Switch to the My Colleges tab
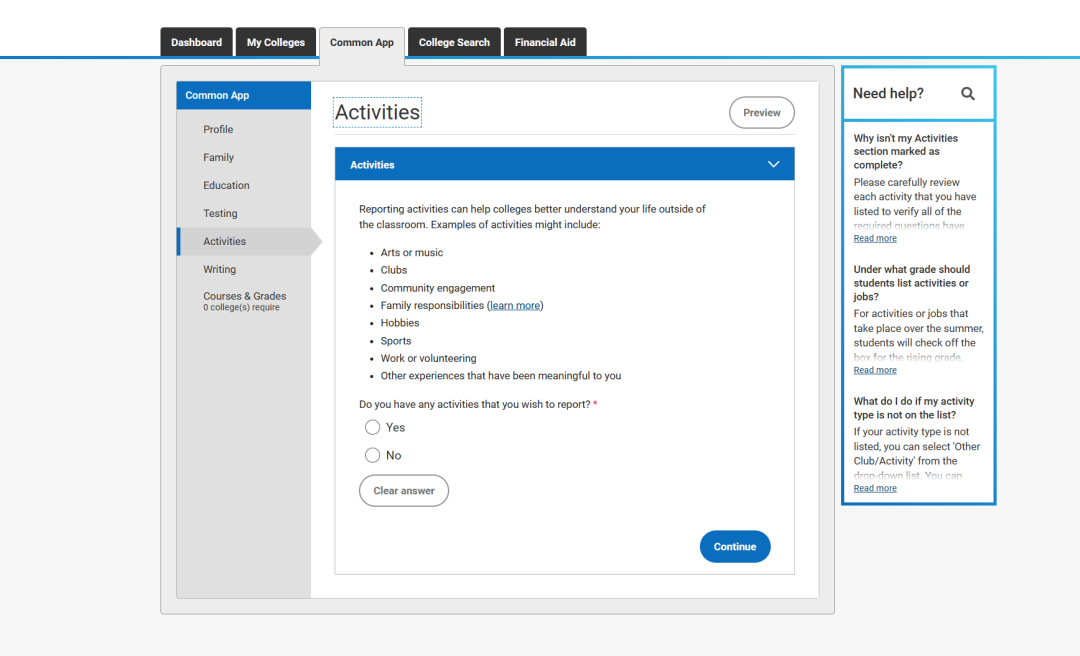 tap(276, 42)
